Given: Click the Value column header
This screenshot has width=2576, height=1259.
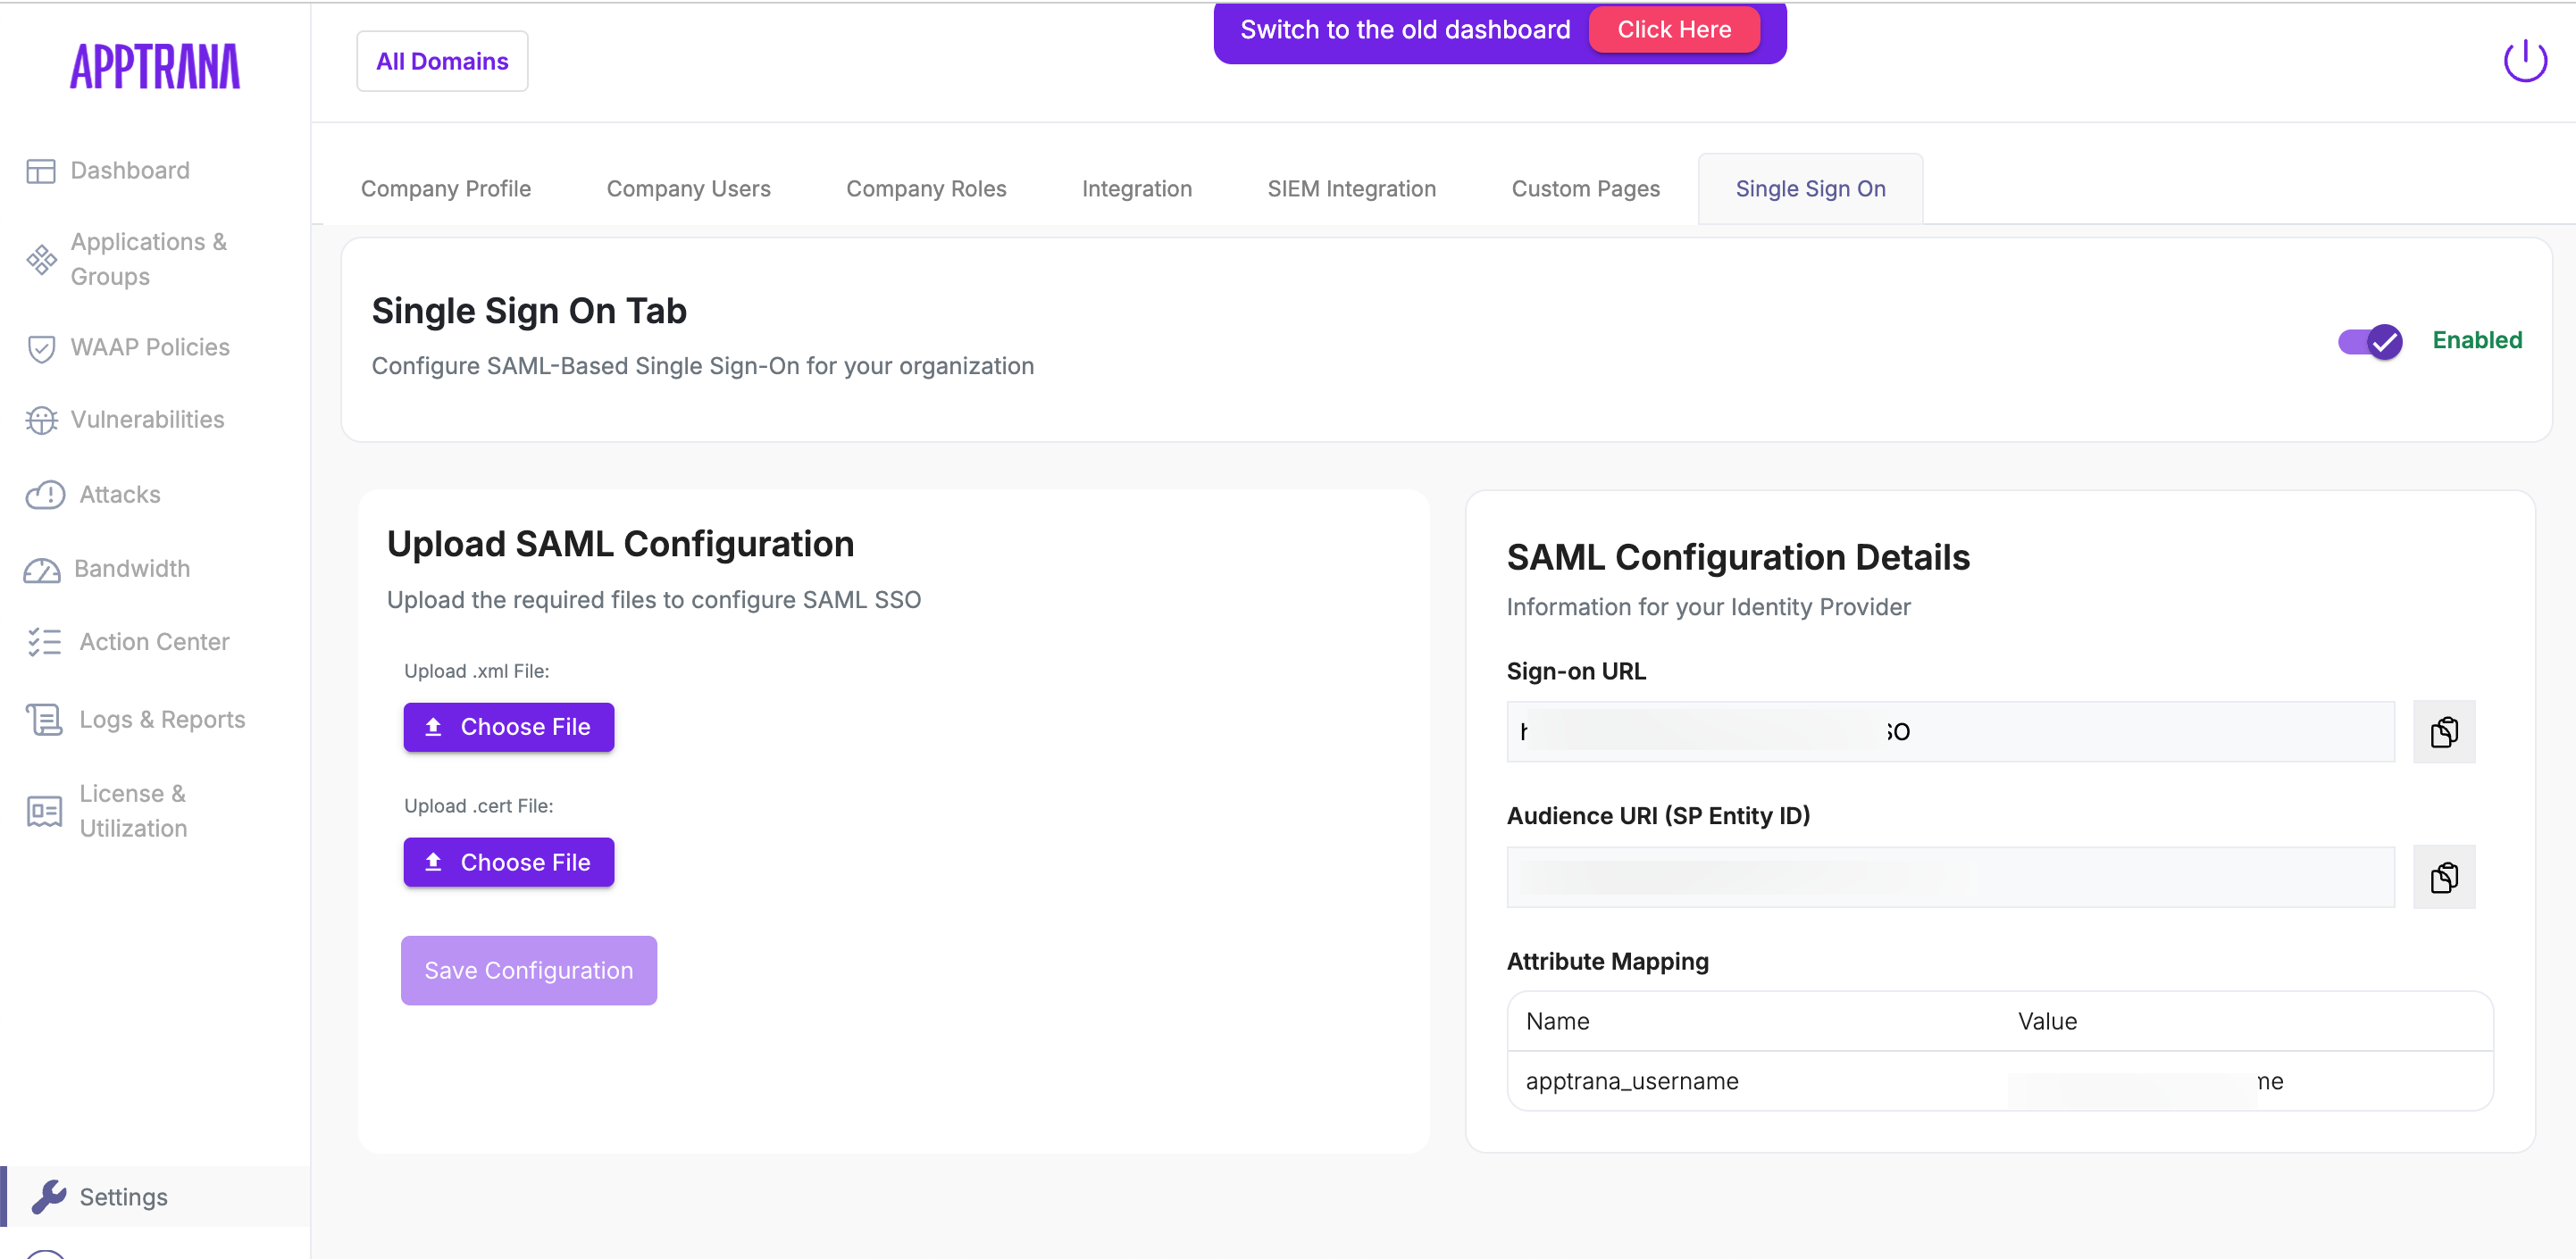Looking at the screenshot, I should [x=2047, y=1021].
